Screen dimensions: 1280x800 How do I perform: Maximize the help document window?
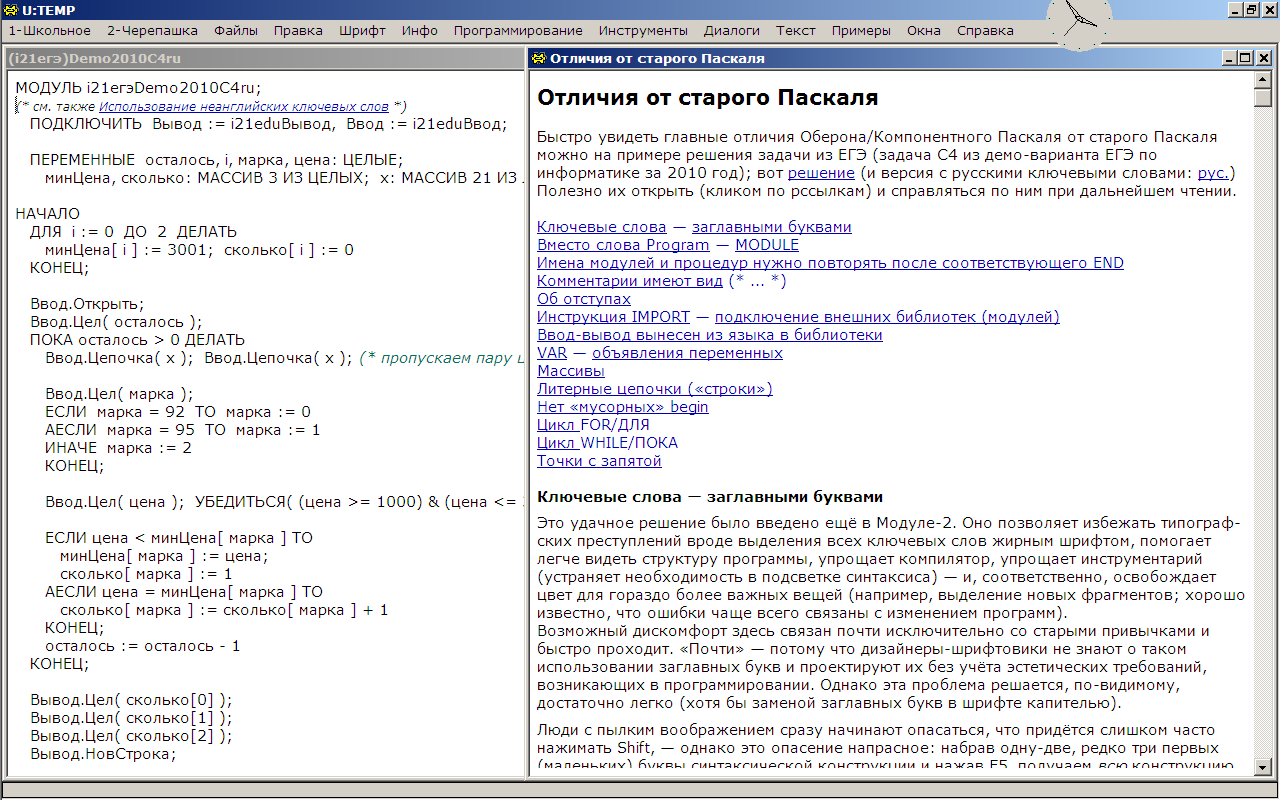[x=1246, y=58]
